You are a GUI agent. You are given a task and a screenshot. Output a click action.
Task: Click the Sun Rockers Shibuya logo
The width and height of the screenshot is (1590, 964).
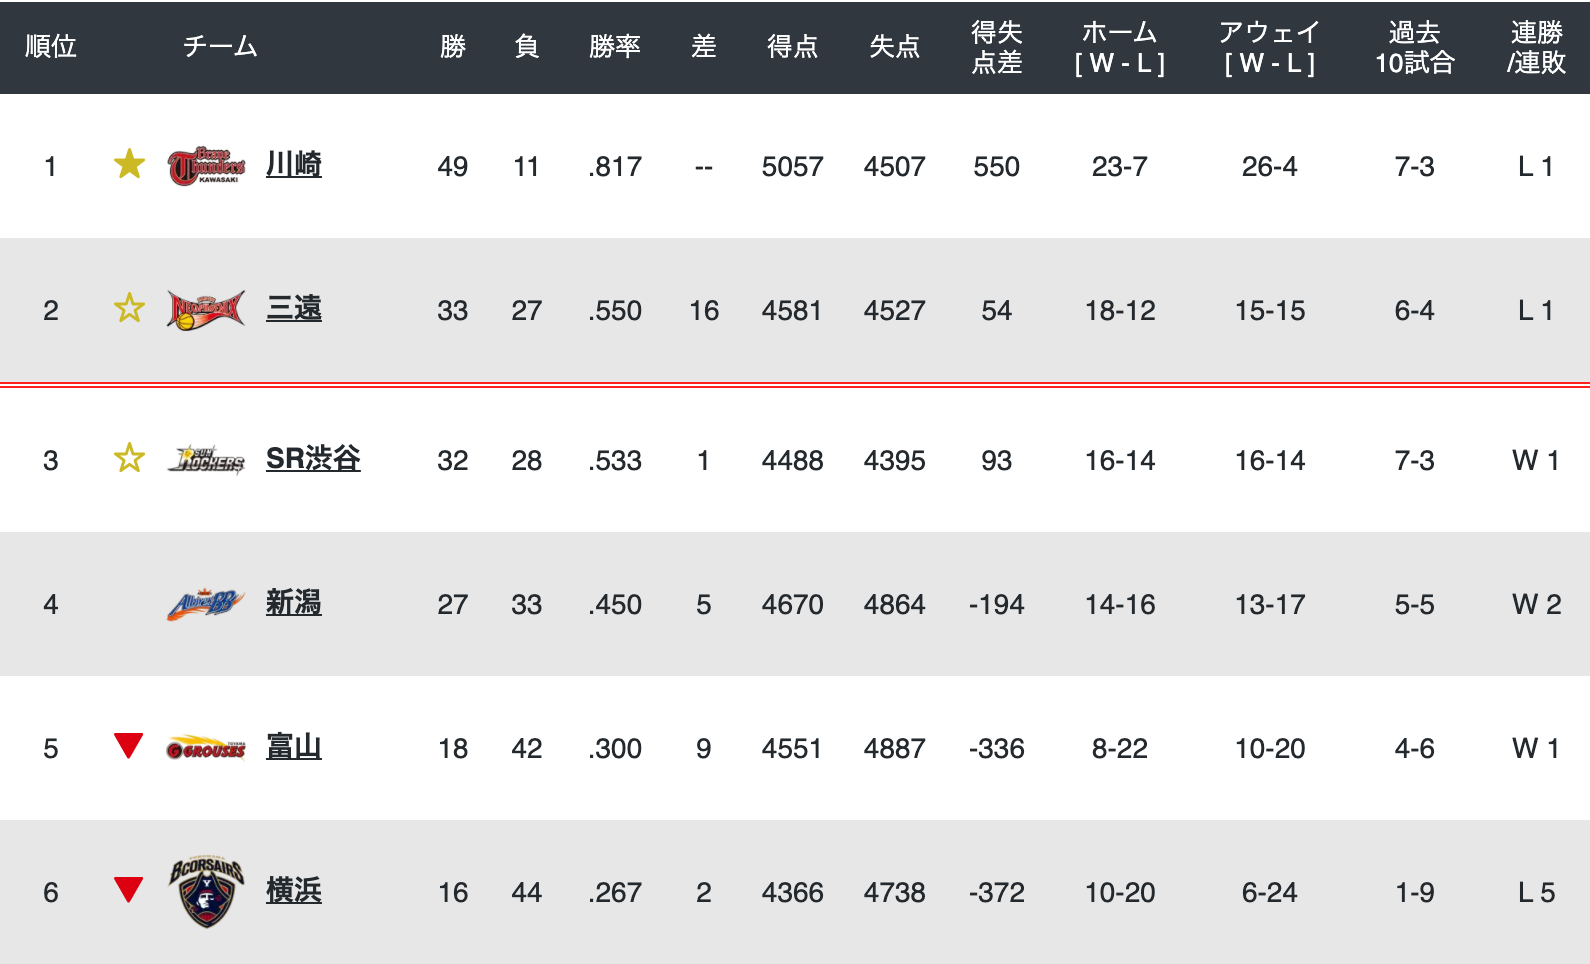206,460
